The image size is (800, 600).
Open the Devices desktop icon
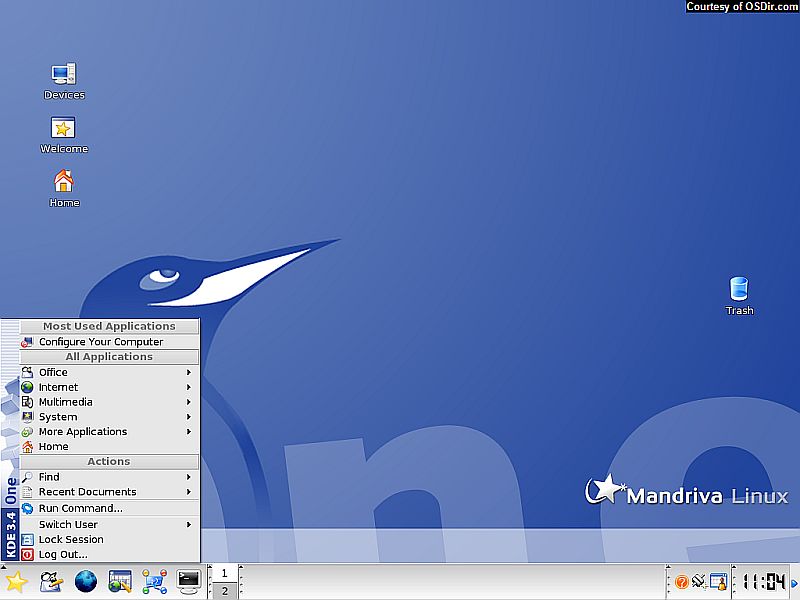pos(64,81)
